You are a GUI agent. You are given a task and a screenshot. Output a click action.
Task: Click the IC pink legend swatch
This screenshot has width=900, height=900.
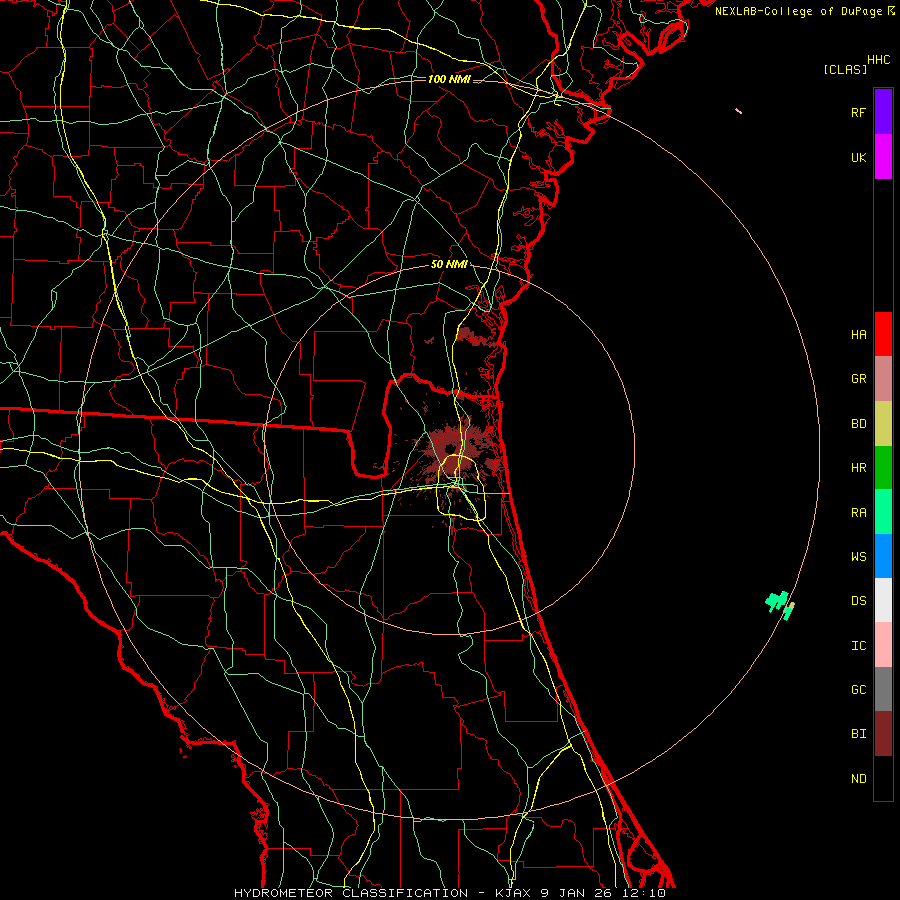coord(883,645)
